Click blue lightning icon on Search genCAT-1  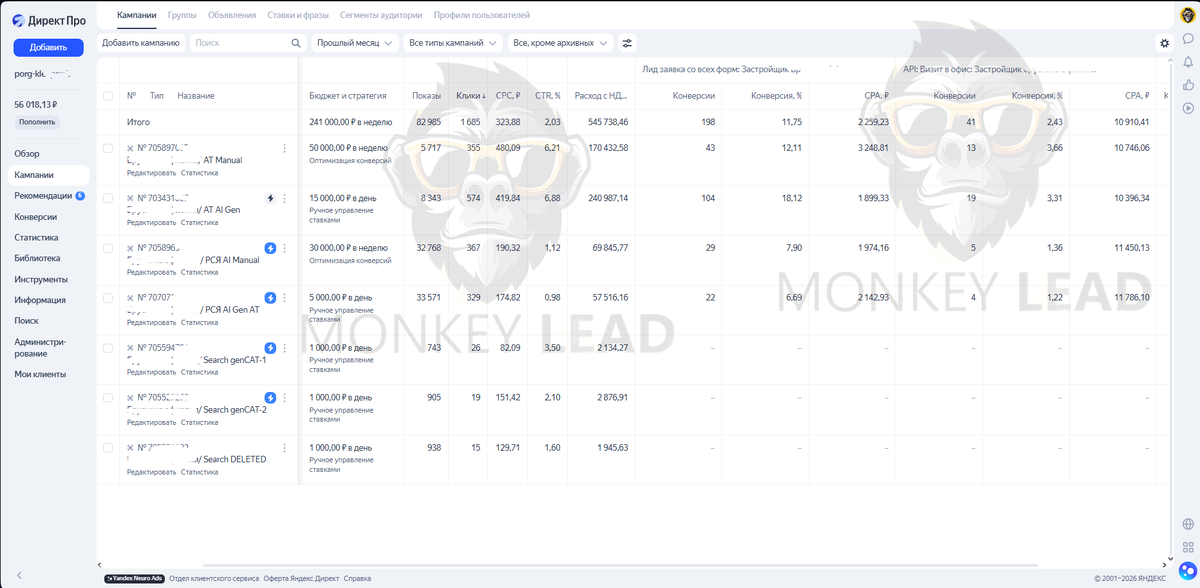tap(270, 348)
